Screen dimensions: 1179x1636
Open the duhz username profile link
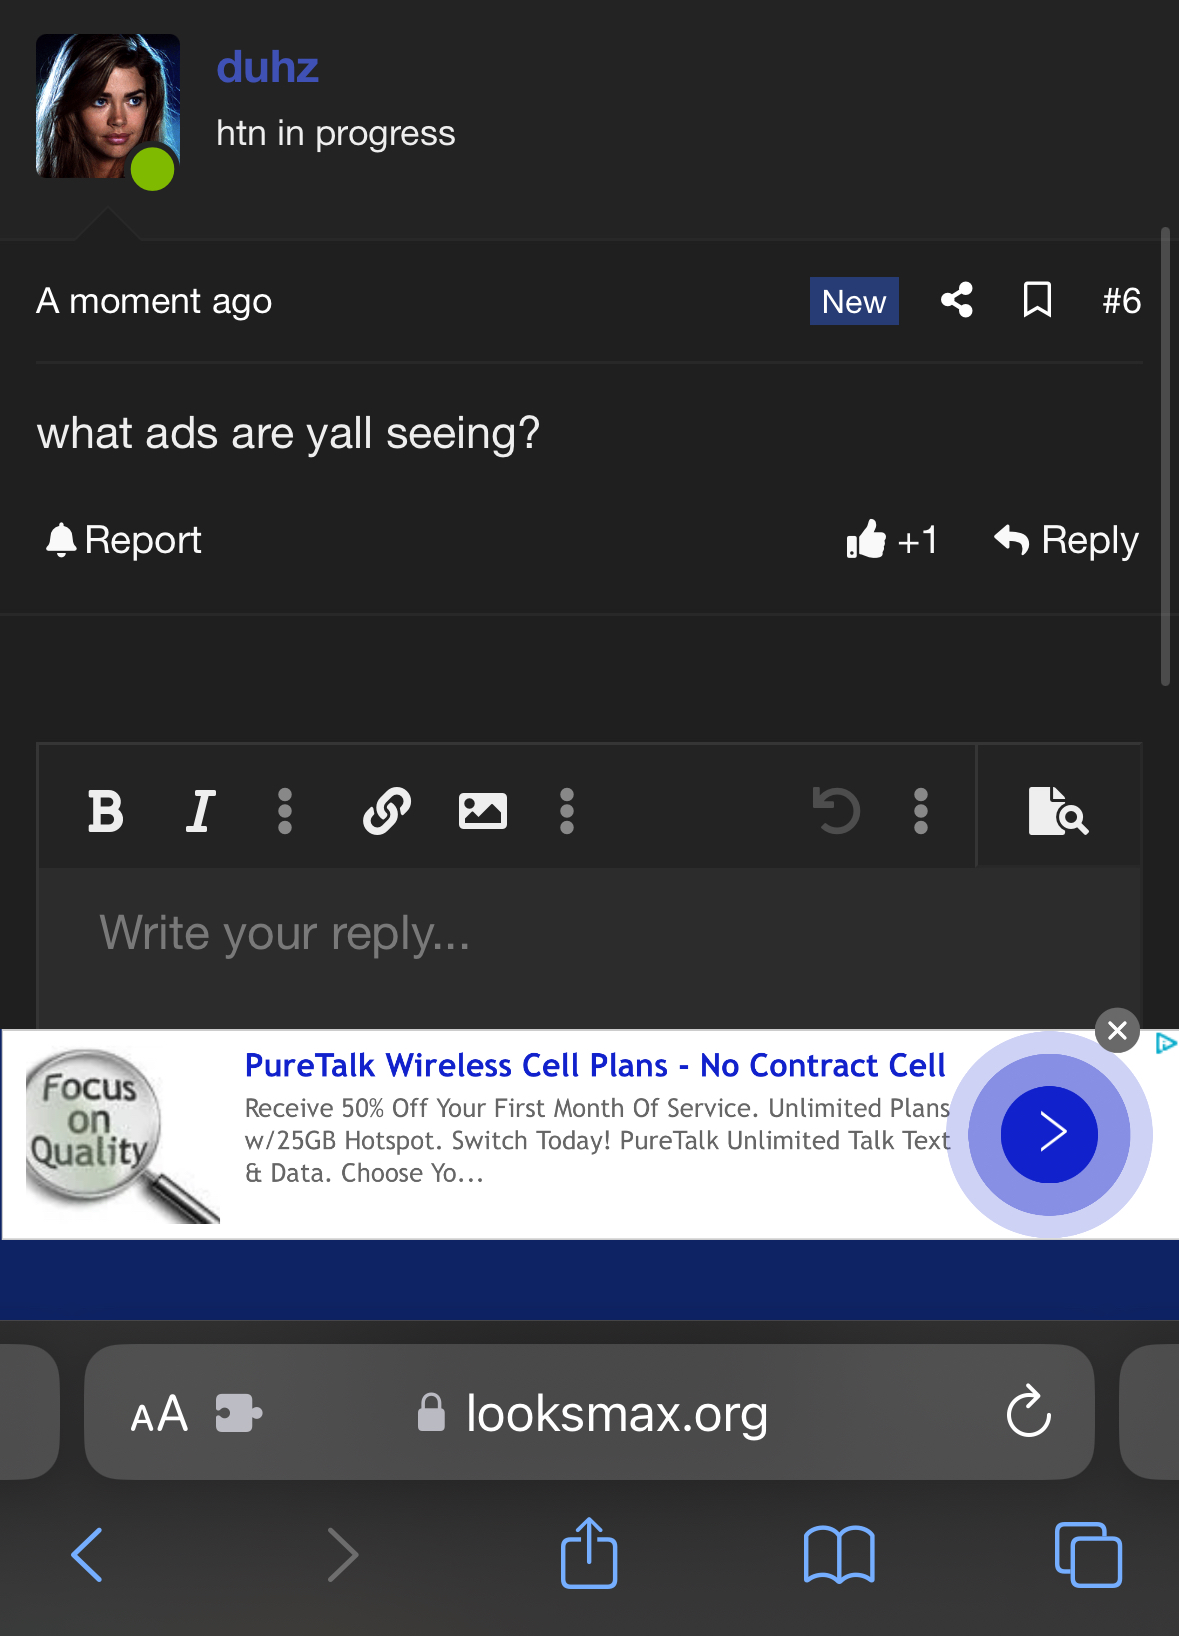pos(268,68)
